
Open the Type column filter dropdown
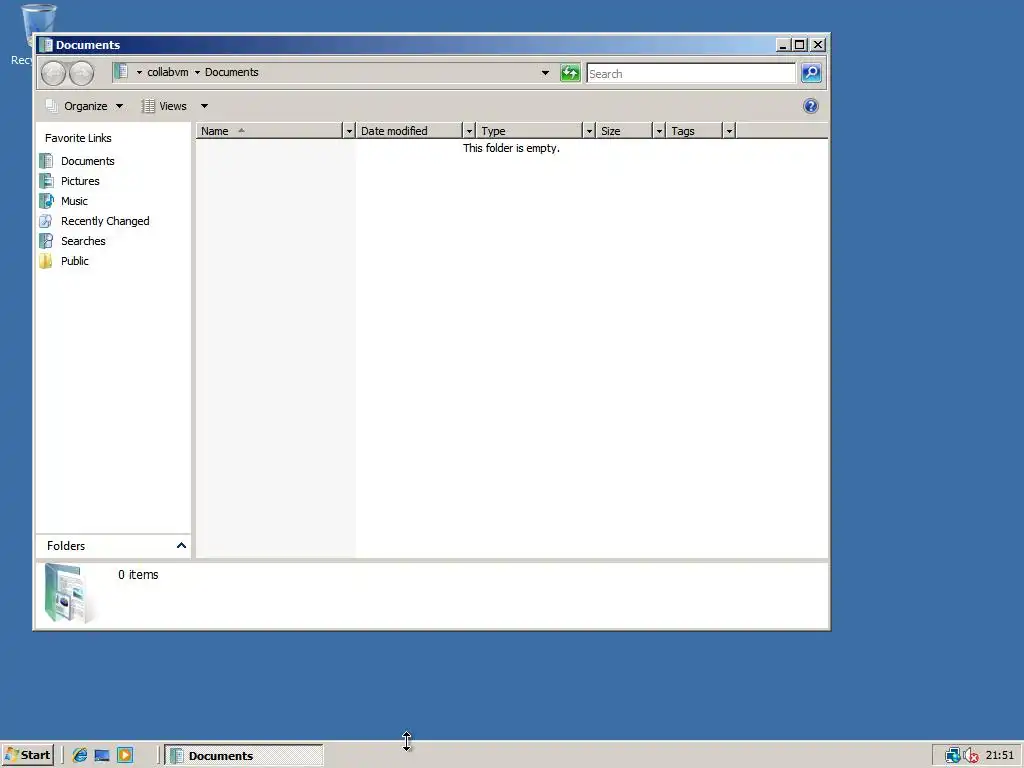(x=589, y=131)
